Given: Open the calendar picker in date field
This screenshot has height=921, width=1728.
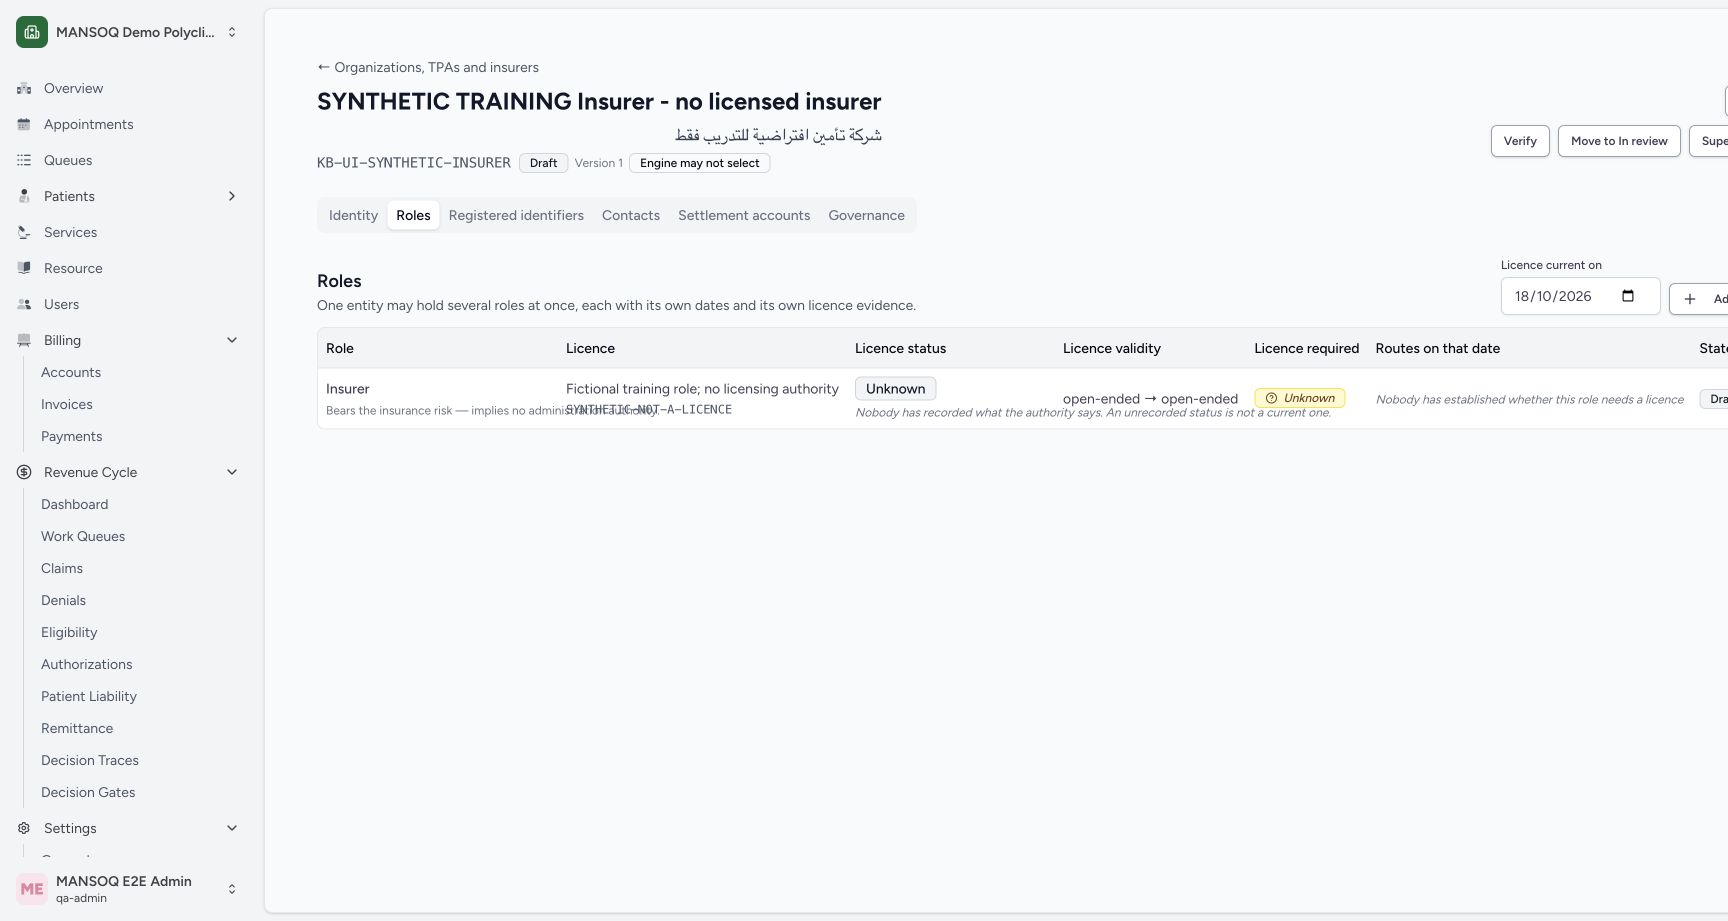Looking at the screenshot, I should coord(1628,296).
